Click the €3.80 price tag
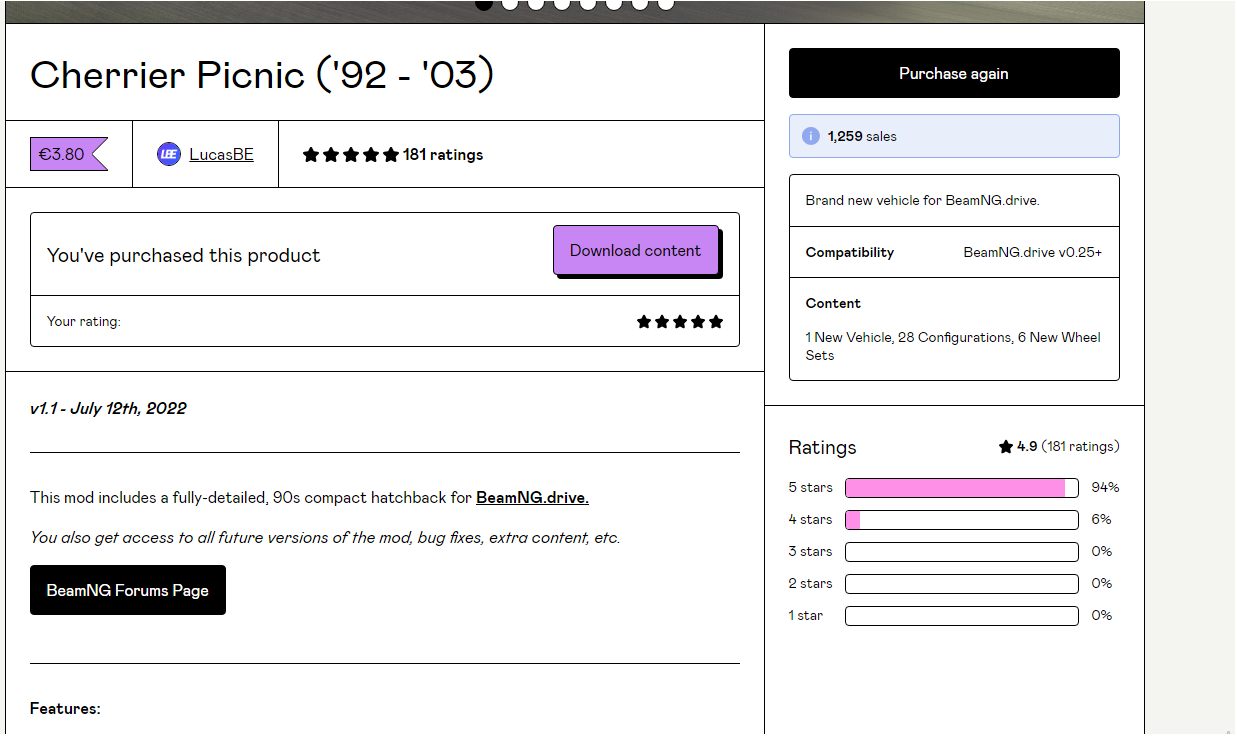The width and height of the screenshot is (1237, 737). tap(68, 155)
